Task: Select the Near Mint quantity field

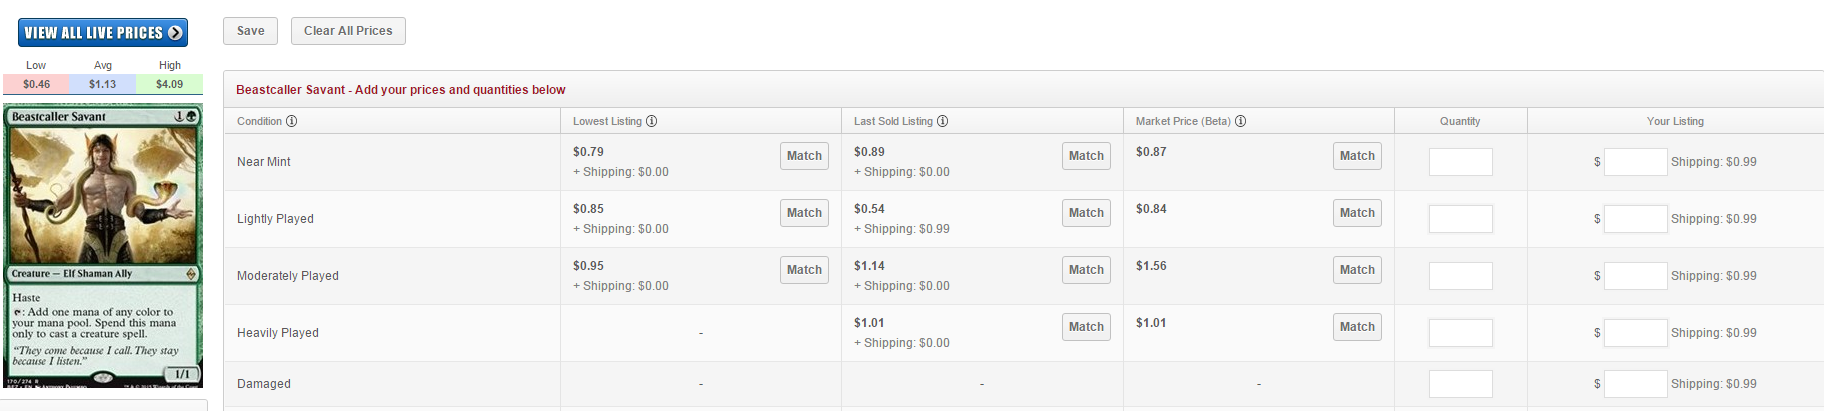Action: coord(1461,162)
